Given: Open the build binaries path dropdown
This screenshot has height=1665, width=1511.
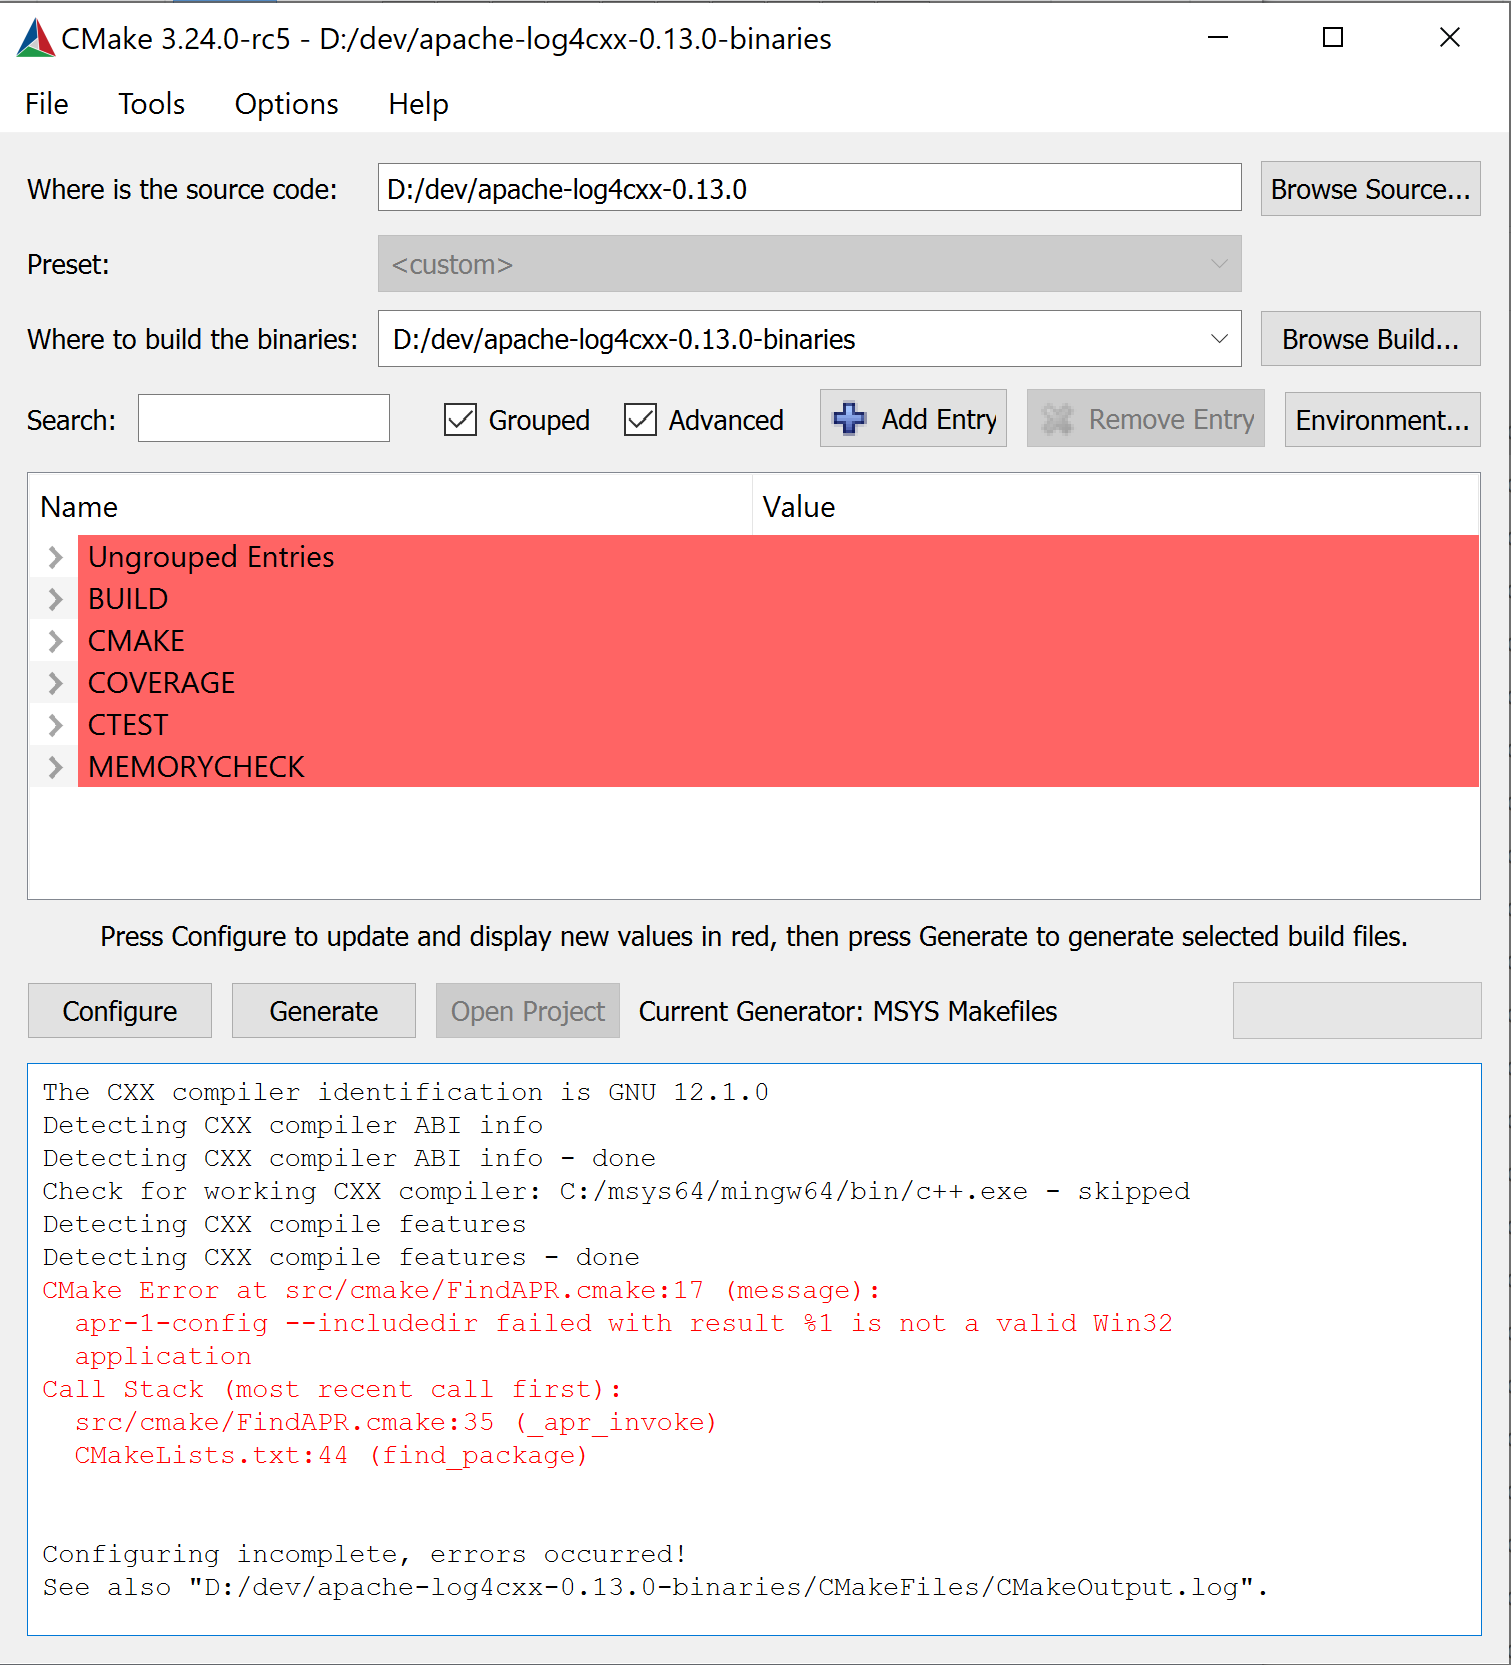Looking at the screenshot, I should (1219, 339).
